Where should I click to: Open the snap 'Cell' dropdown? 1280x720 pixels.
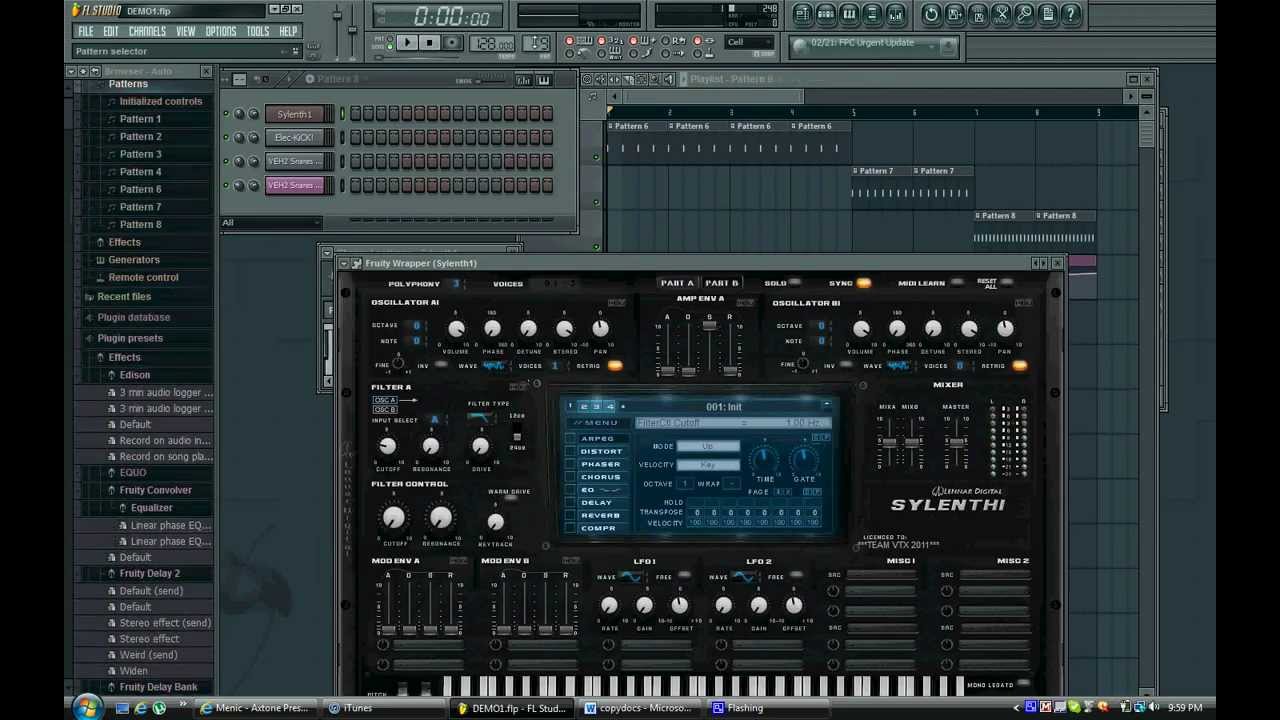coord(750,43)
